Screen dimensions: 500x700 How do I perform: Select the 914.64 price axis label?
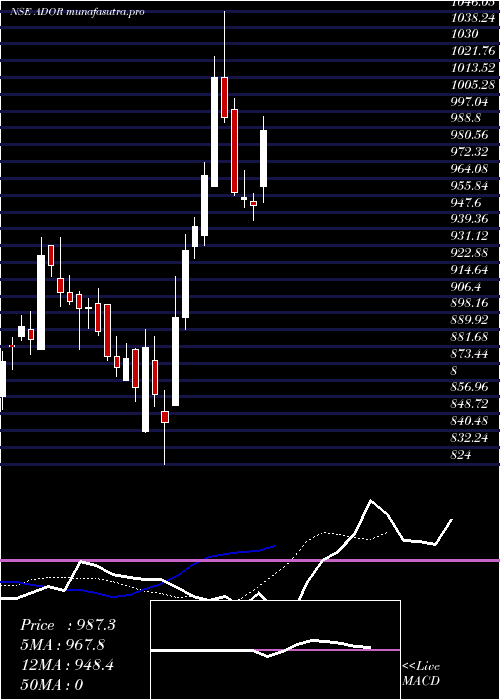click(x=470, y=270)
